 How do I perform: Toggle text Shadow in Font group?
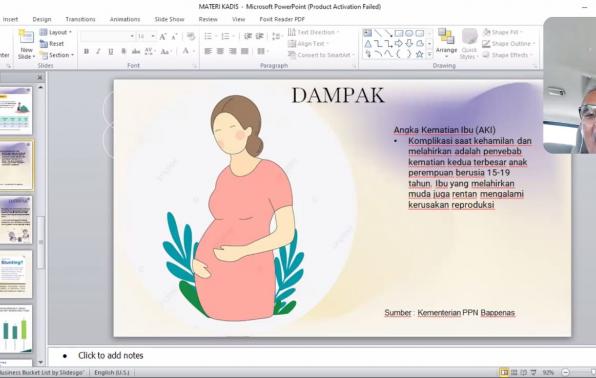tap(123, 51)
